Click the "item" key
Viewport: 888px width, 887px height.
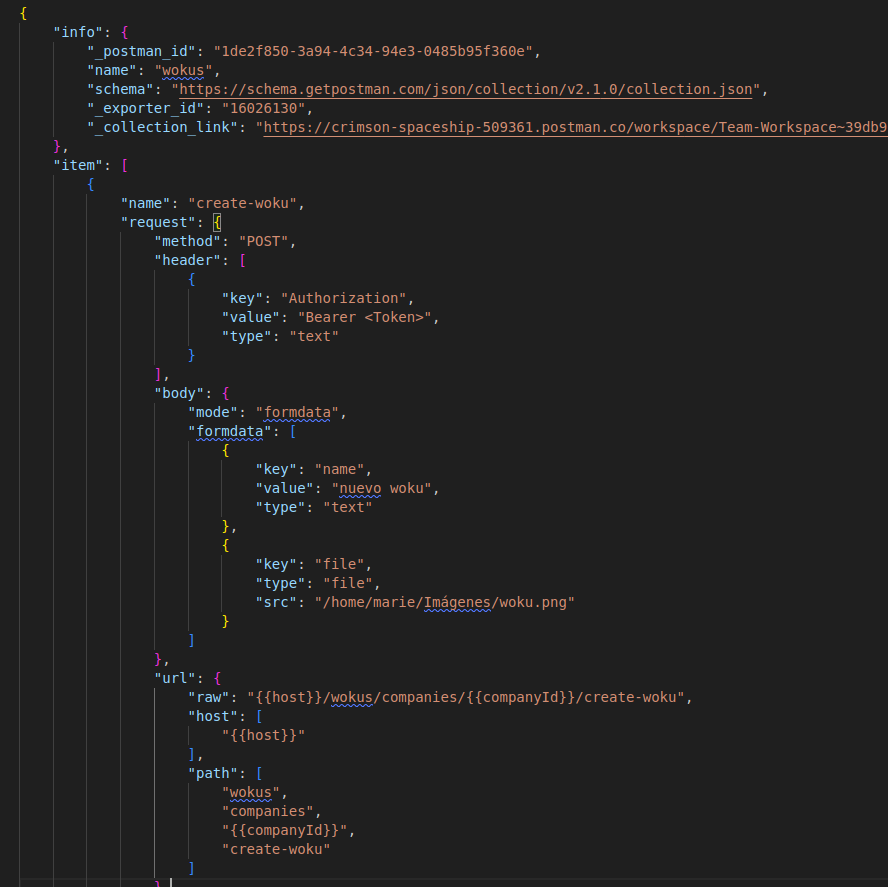click(78, 165)
